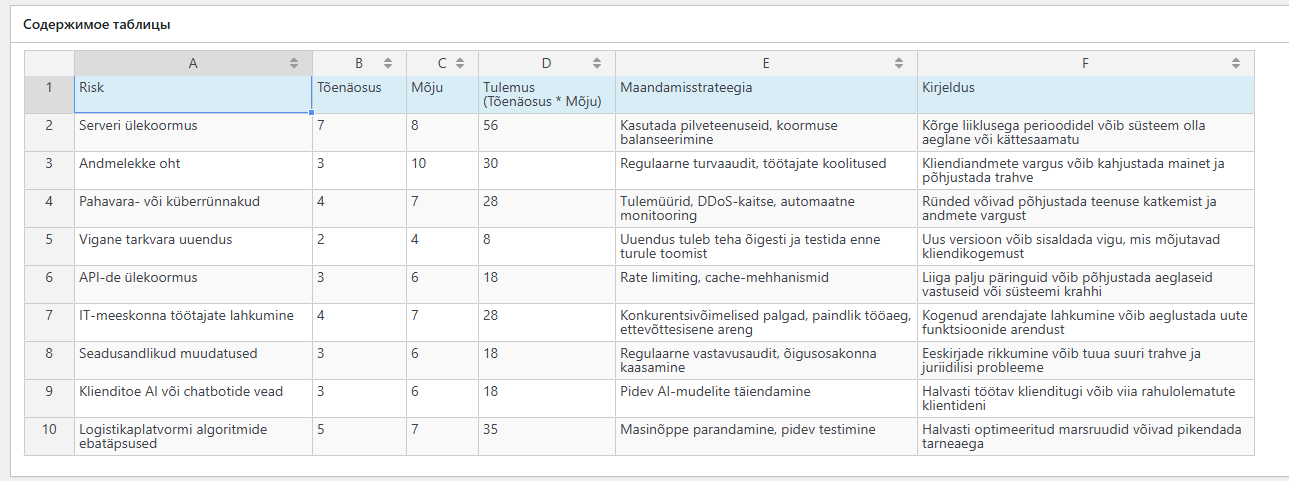1289x481 pixels.
Task: Select column E header
Action: pyautogui.click(x=766, y=63)
